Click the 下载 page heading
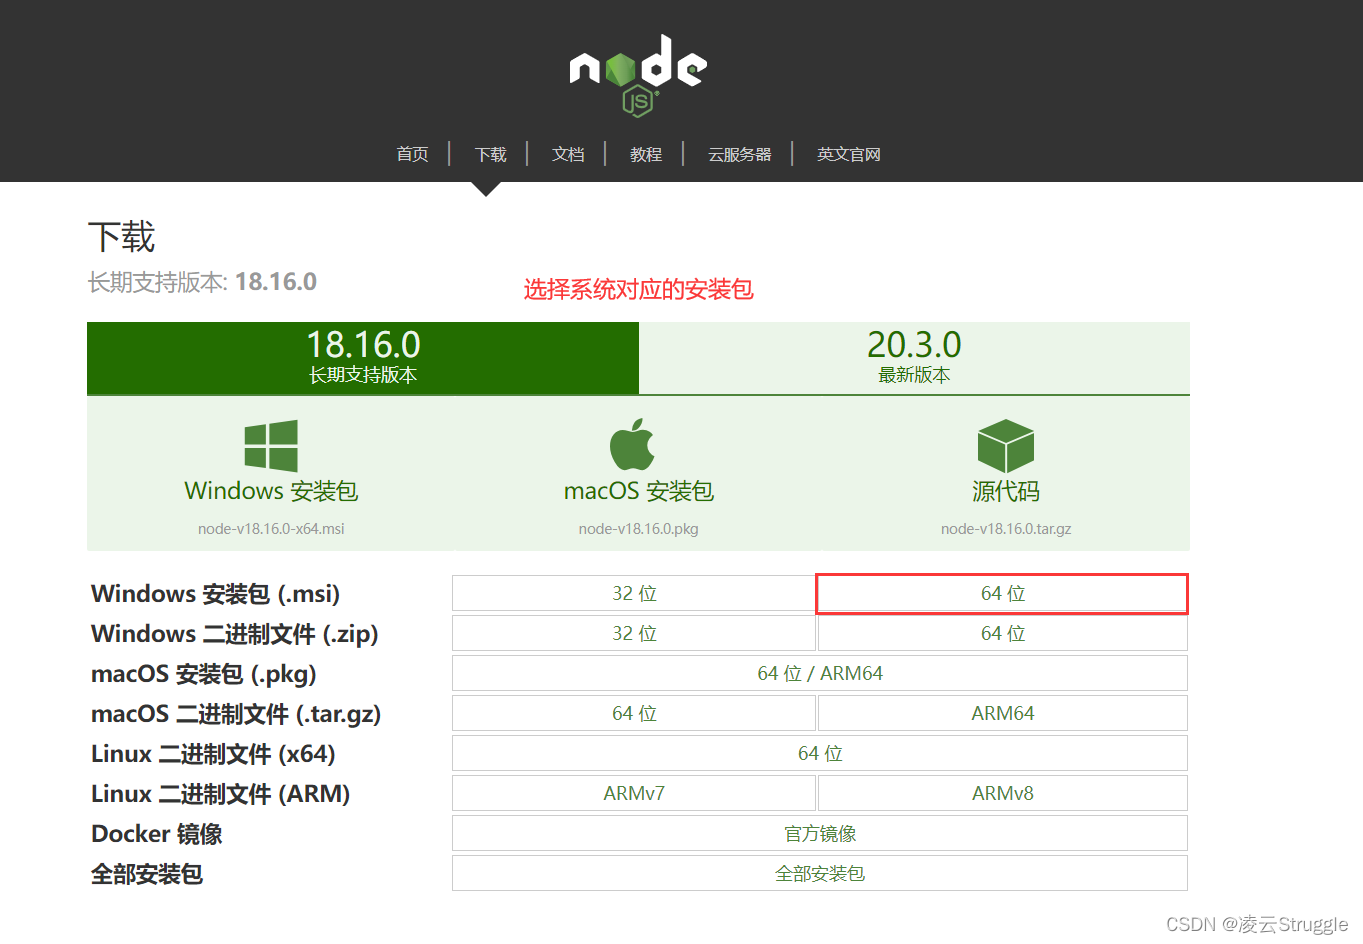This screenshot has width=1363, height=944. click(122, 237)
